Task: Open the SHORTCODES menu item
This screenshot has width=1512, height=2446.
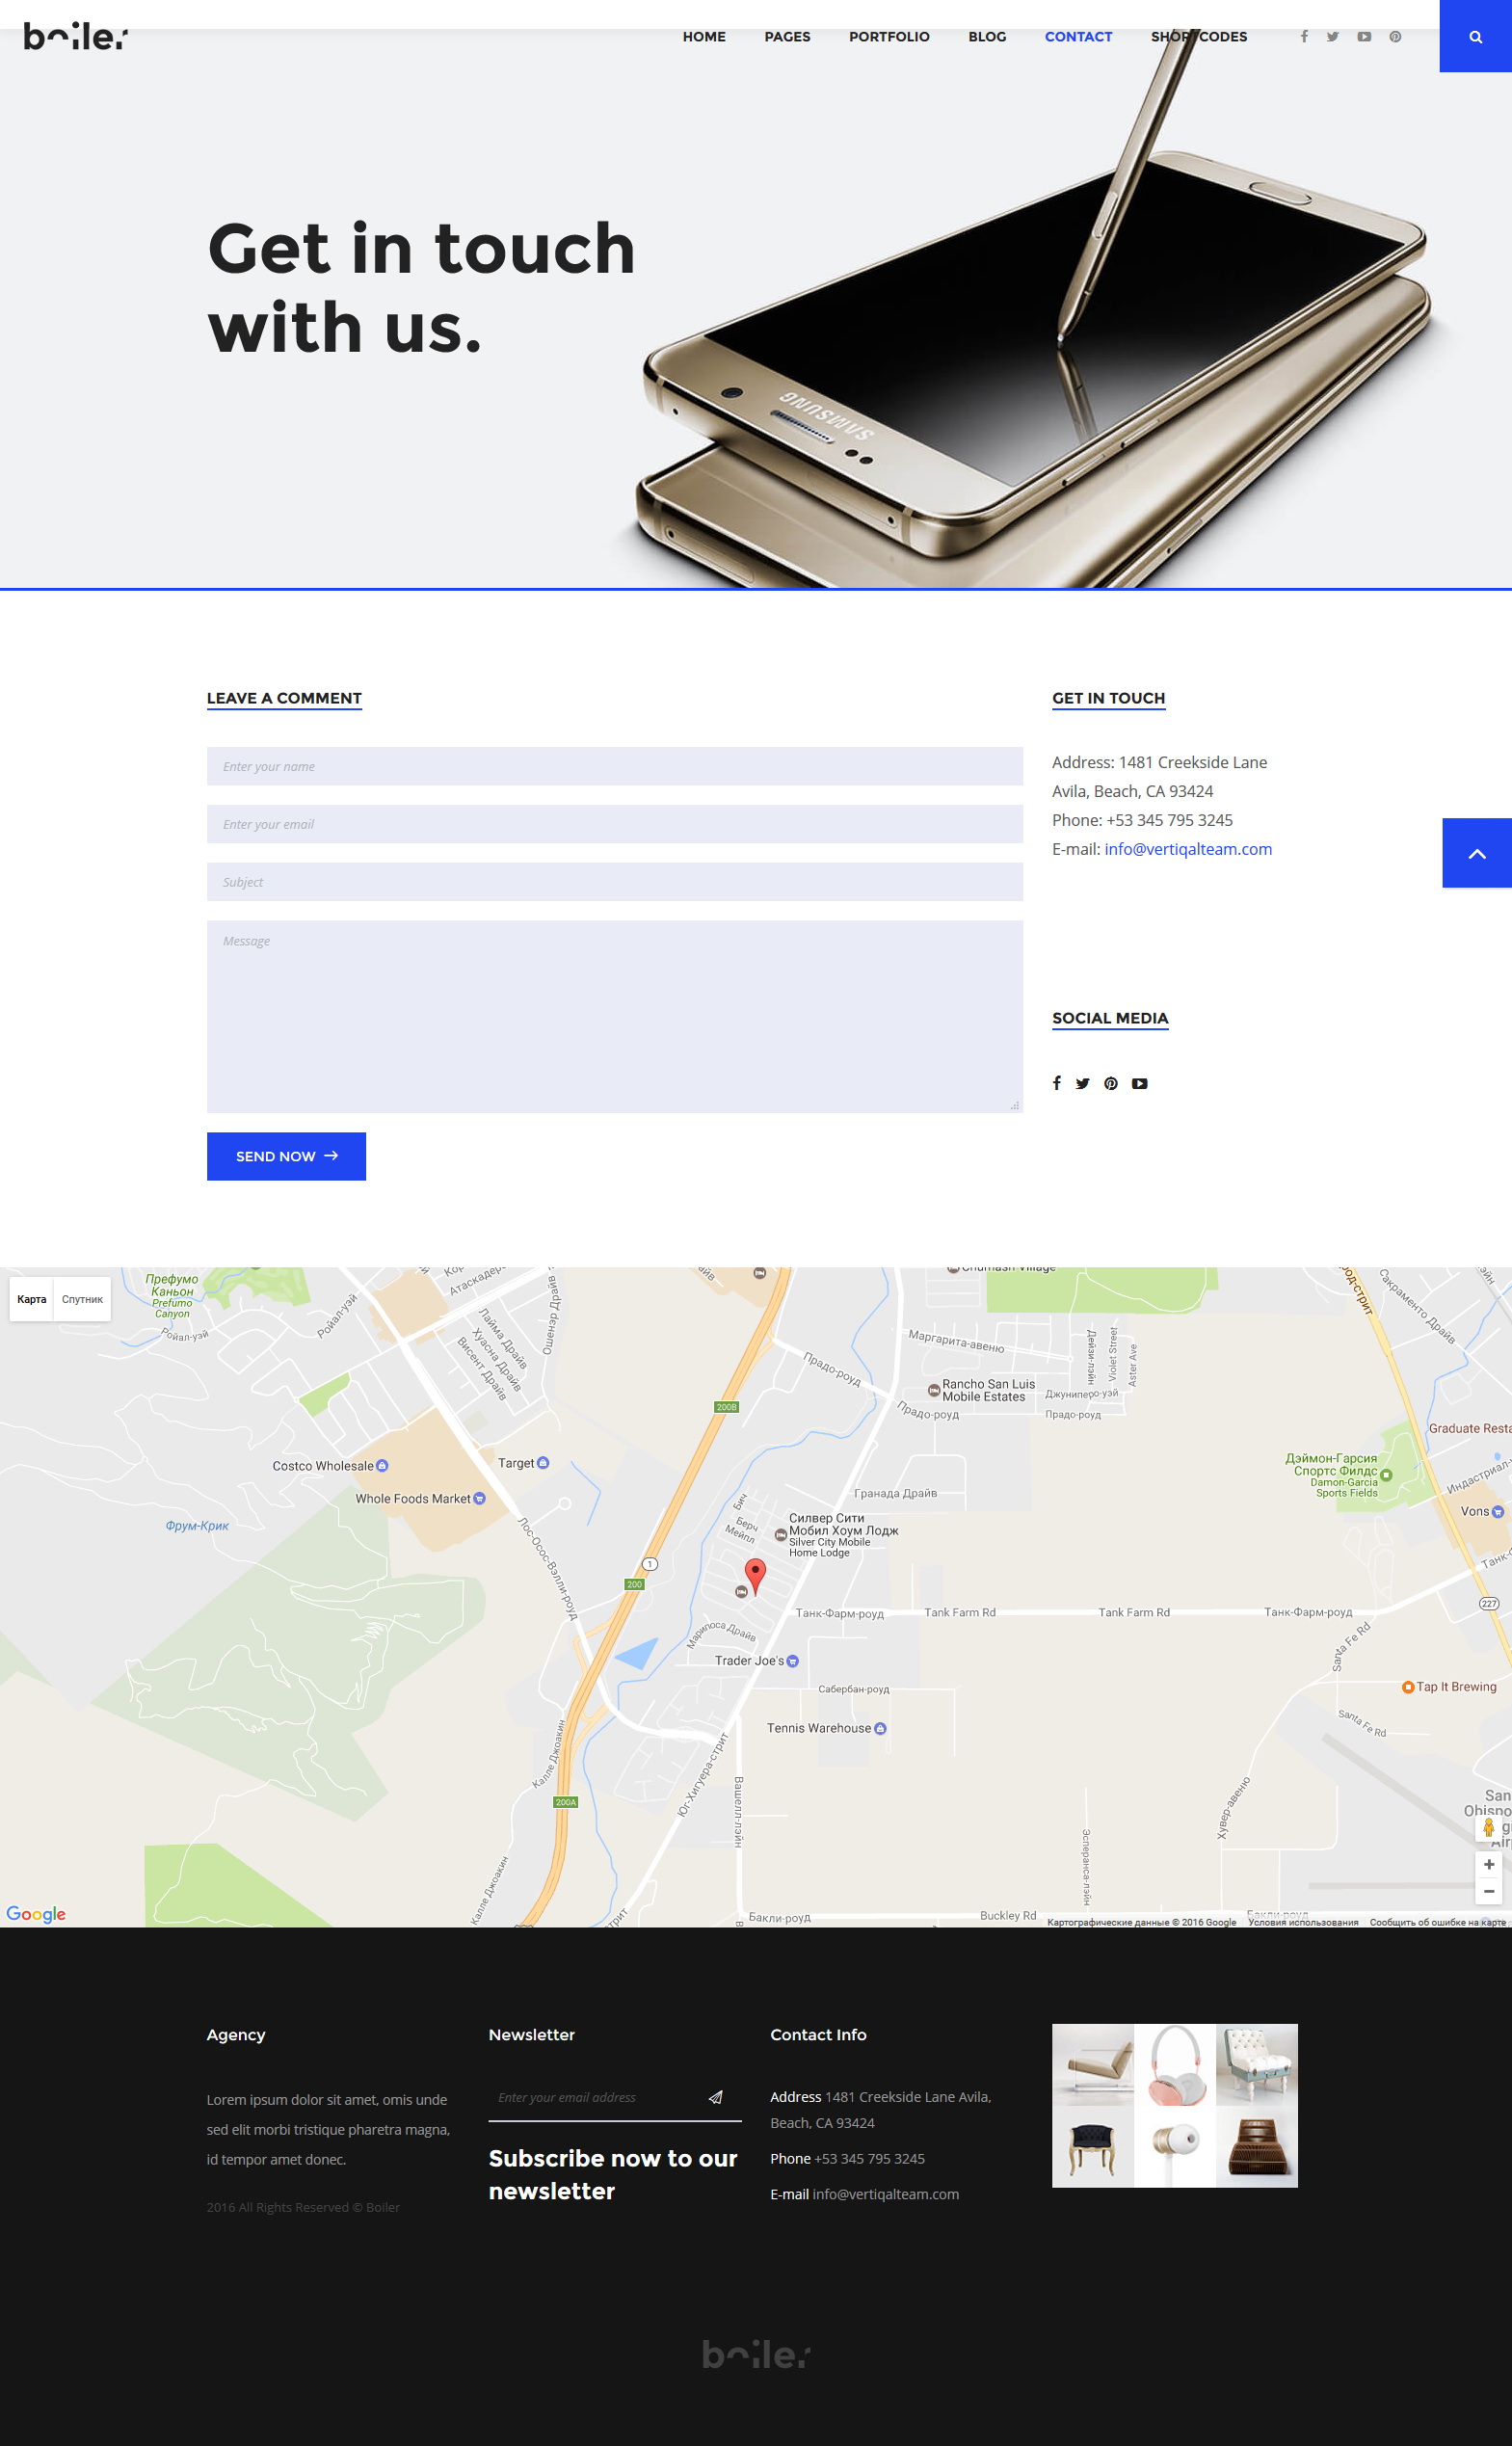Action: click(x=1199, y=37)
